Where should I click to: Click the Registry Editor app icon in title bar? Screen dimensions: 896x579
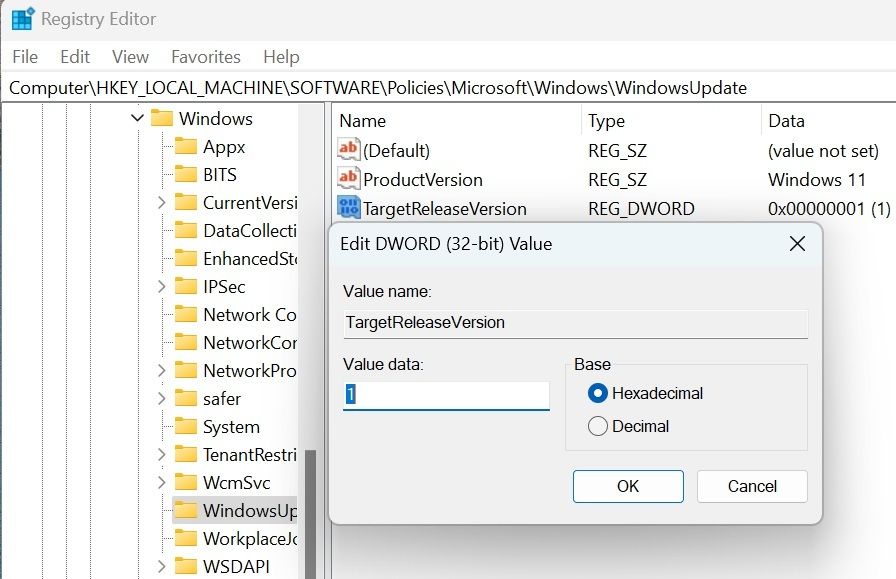coord(20,19)
